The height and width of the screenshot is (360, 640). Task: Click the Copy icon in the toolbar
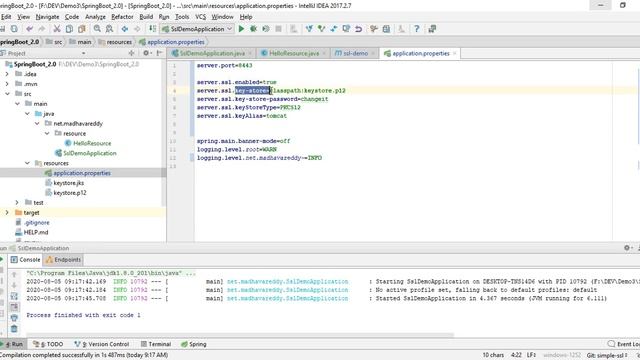click(x=69, y=29)
